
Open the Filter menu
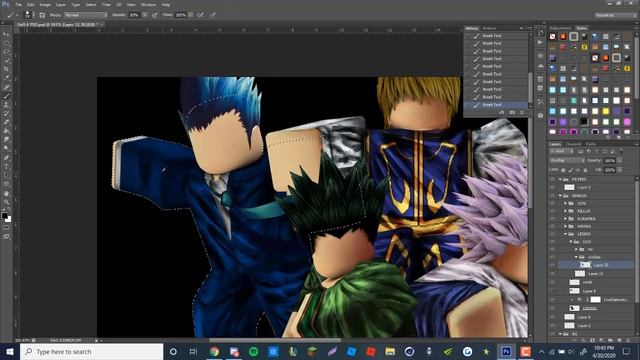click(106, 4)
